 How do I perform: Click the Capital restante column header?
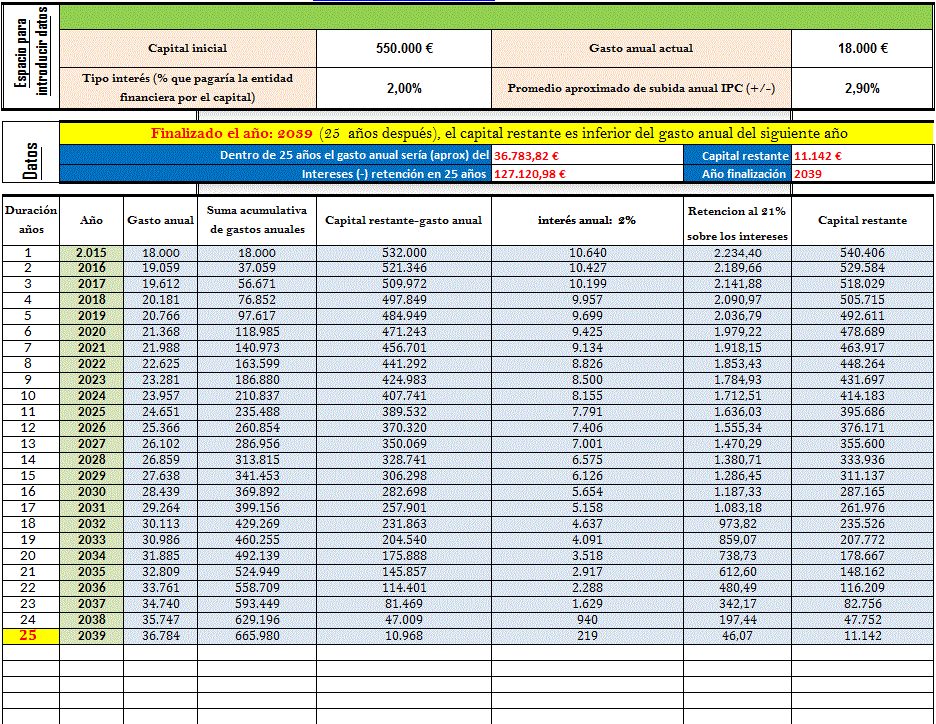coord(862,220)
